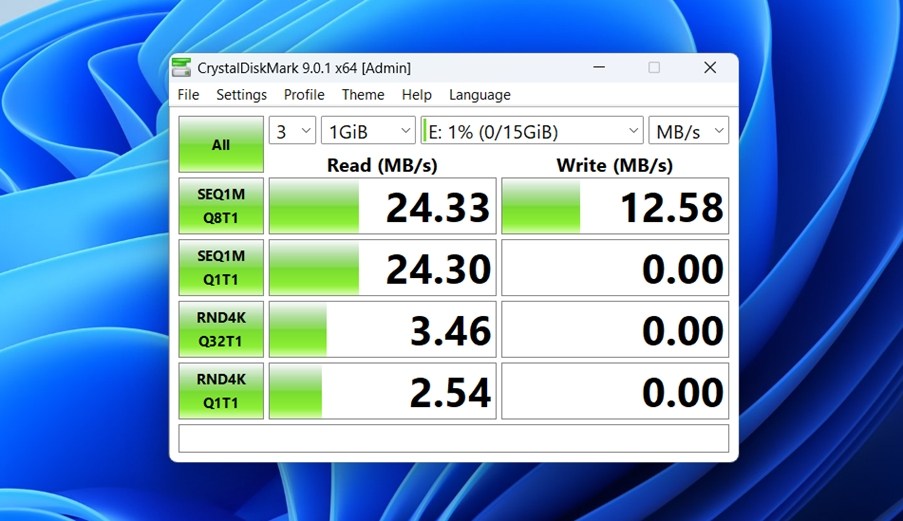The image size is (903, 521).
Task: Click the SEQ1M Q8T1 read result 24.33
Action: pos(383,206)
